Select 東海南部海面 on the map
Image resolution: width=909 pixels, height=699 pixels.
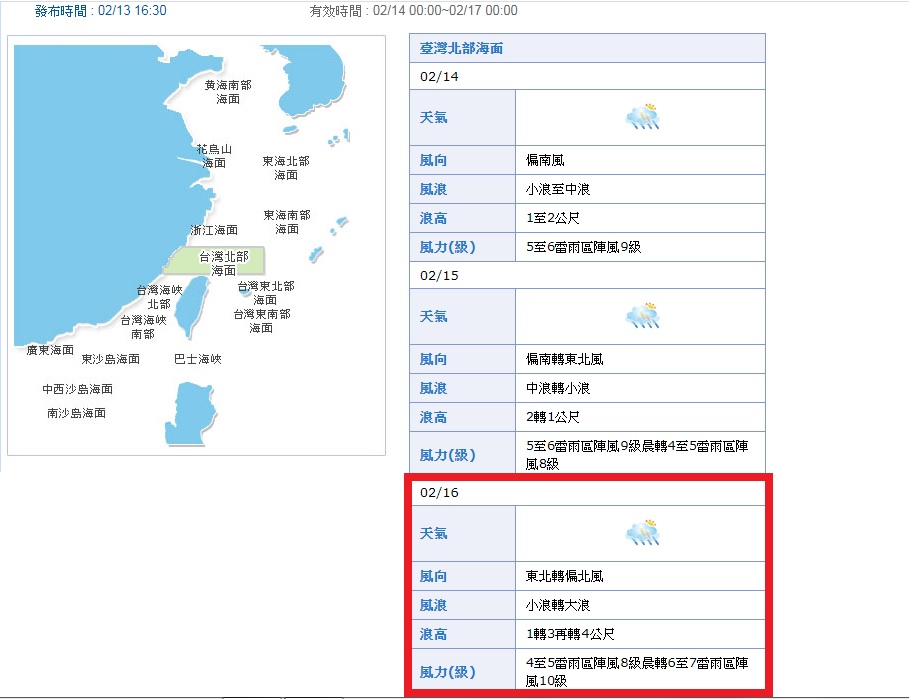point(287,222)
